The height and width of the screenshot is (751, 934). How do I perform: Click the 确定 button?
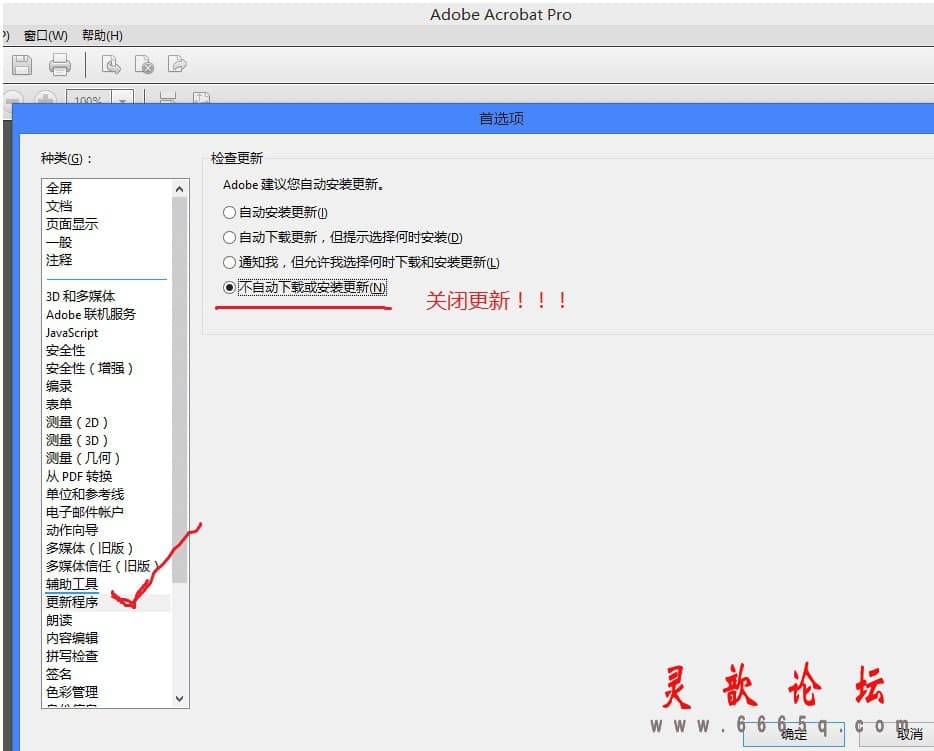tap(793, 734)
